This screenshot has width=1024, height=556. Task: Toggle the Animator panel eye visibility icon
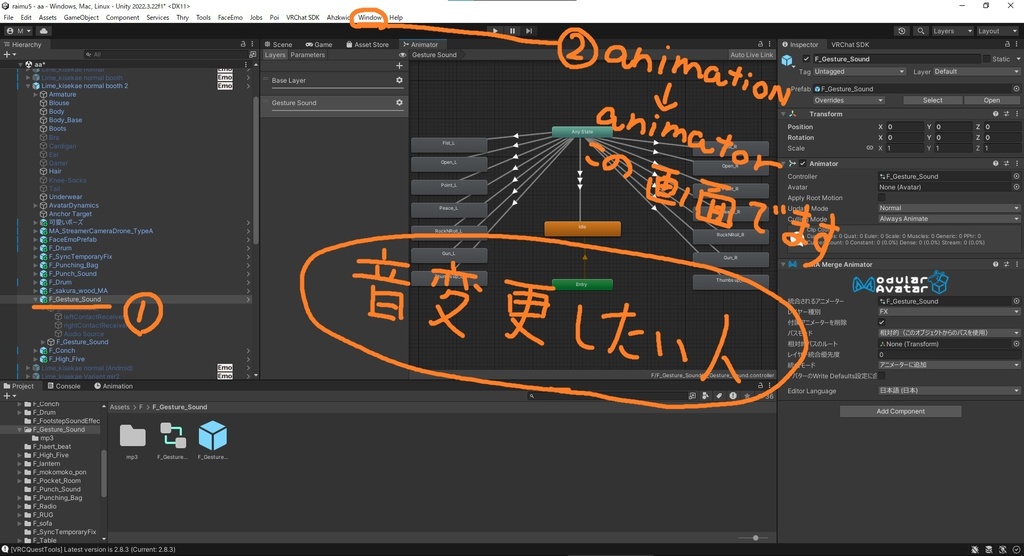pyautogui.click(x=402, y=55)
